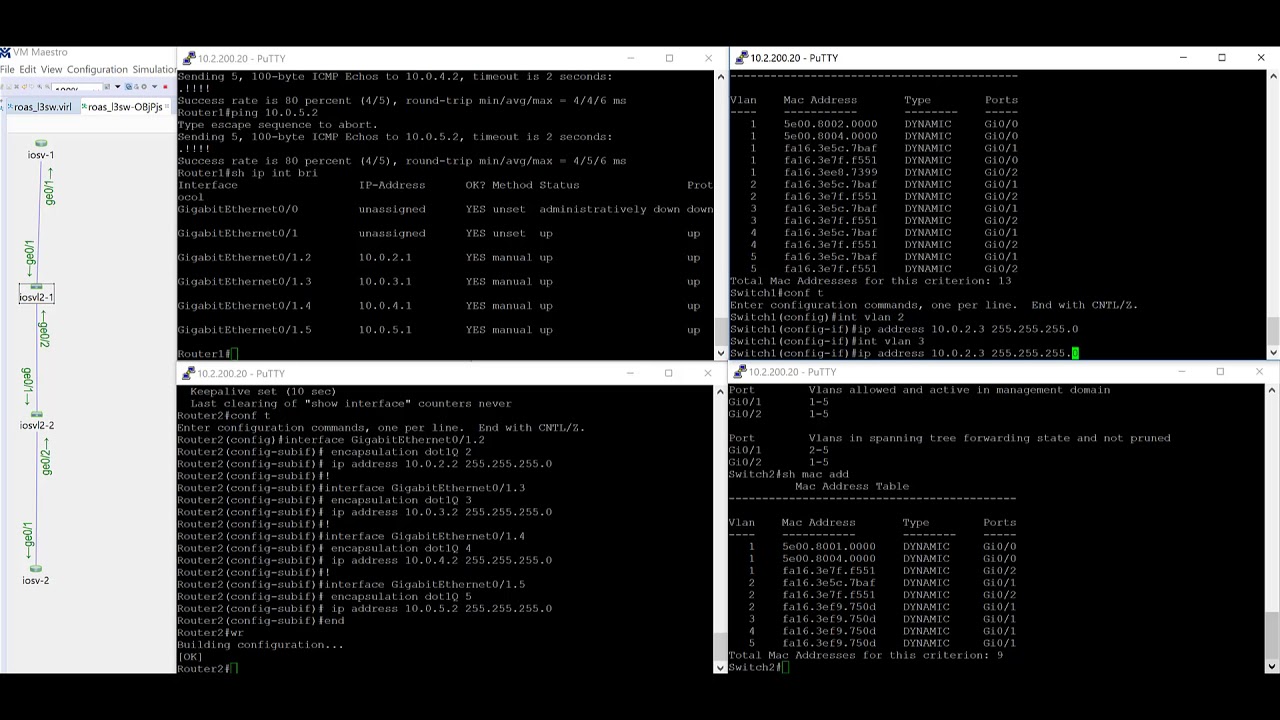The image size is (1280, 720).
Task: Click the Router2# prompt at terminal bottom
Action: (204, 668)
